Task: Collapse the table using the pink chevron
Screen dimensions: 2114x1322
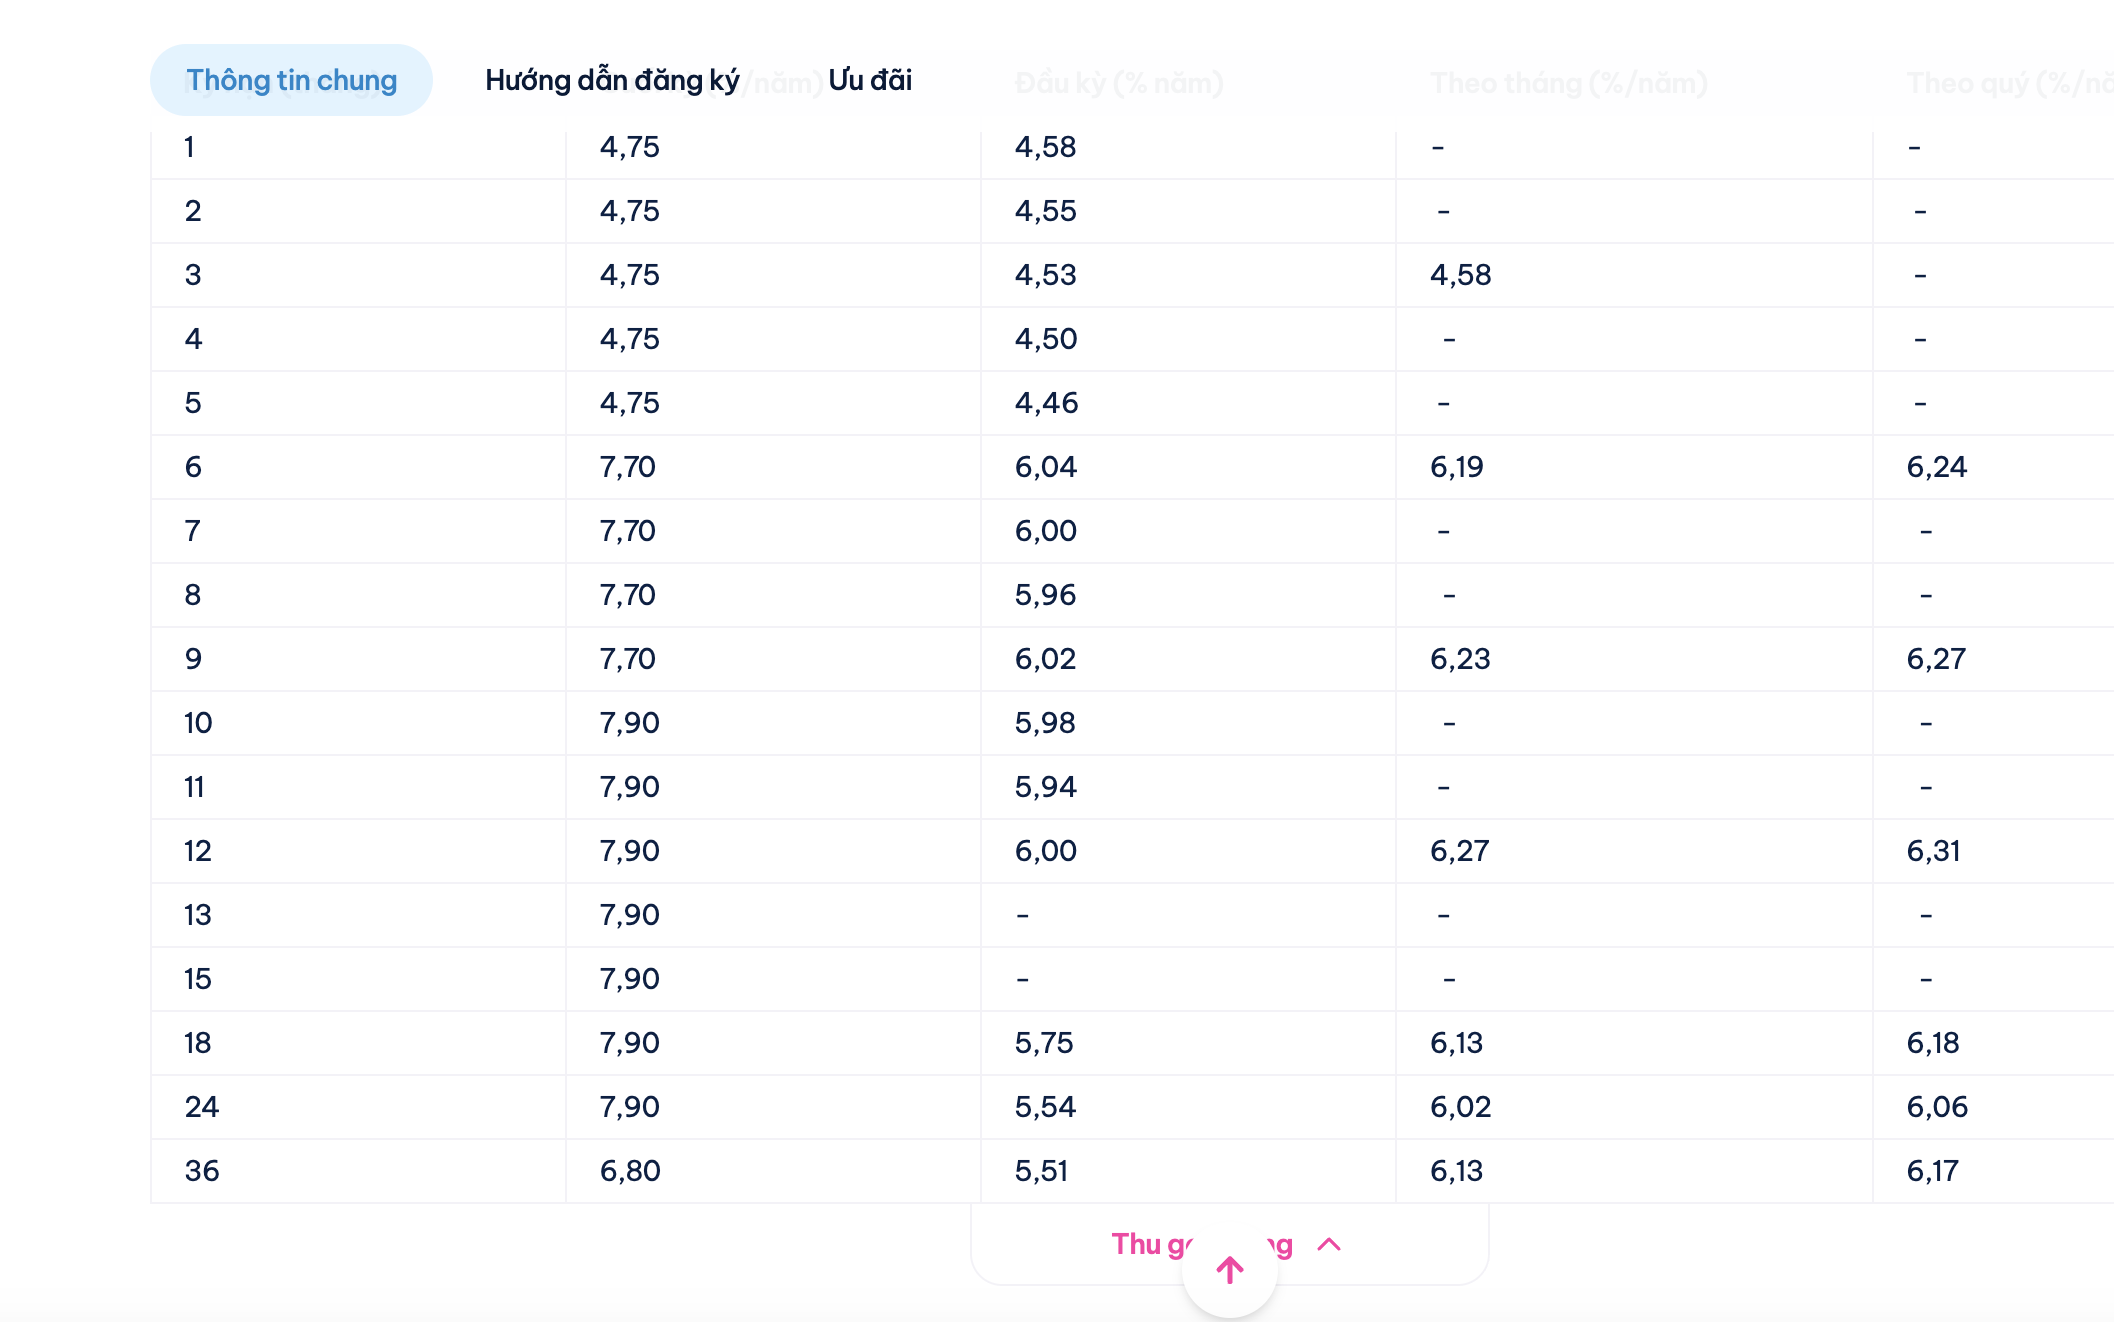Action: click(1329, 1245)
